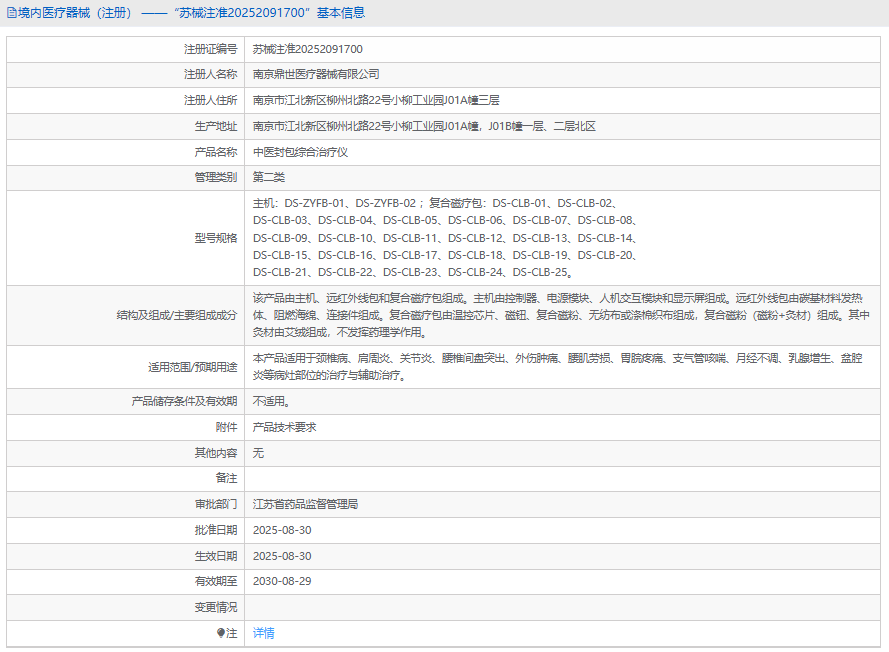Click the bulb icon beside 注 label
This screenshot has height=652, width=889.
tap(221, 633)
